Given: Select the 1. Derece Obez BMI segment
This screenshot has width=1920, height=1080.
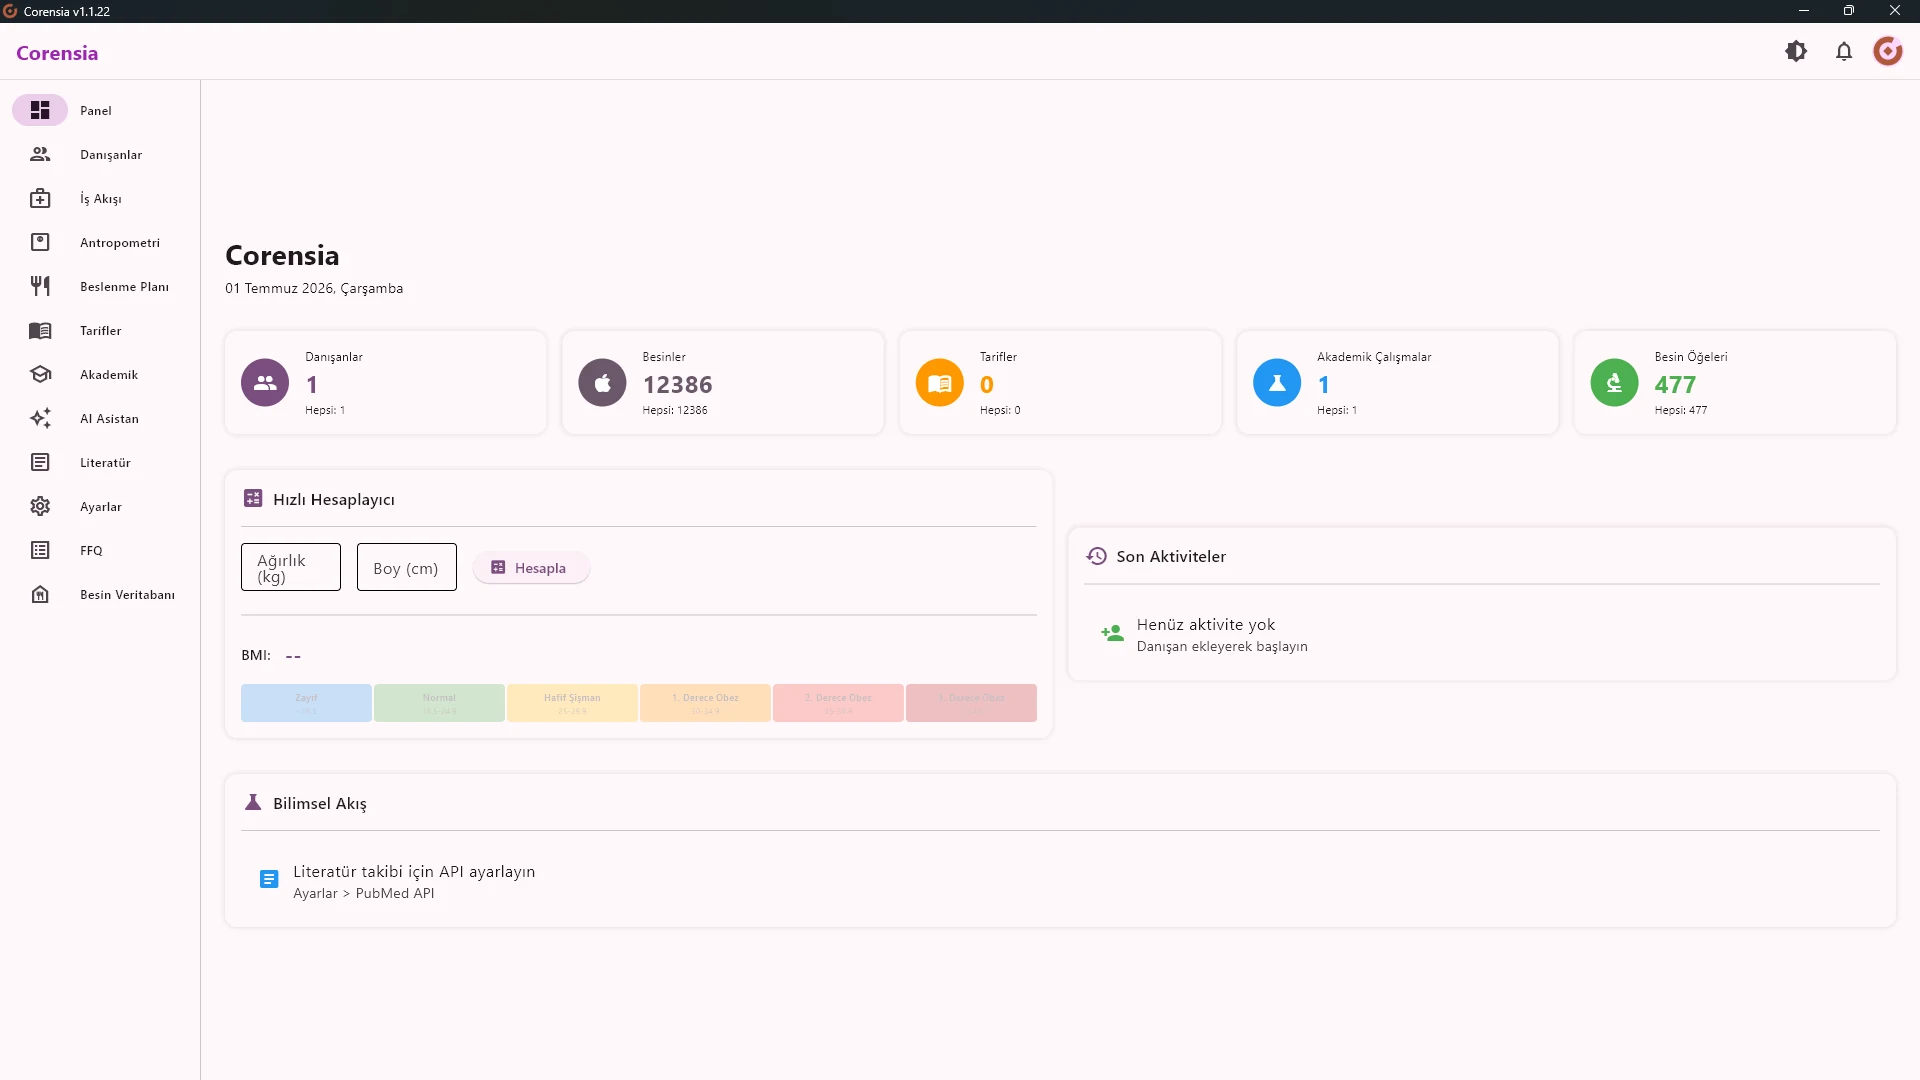Looking at the screenshot, I should pos(705,703).
